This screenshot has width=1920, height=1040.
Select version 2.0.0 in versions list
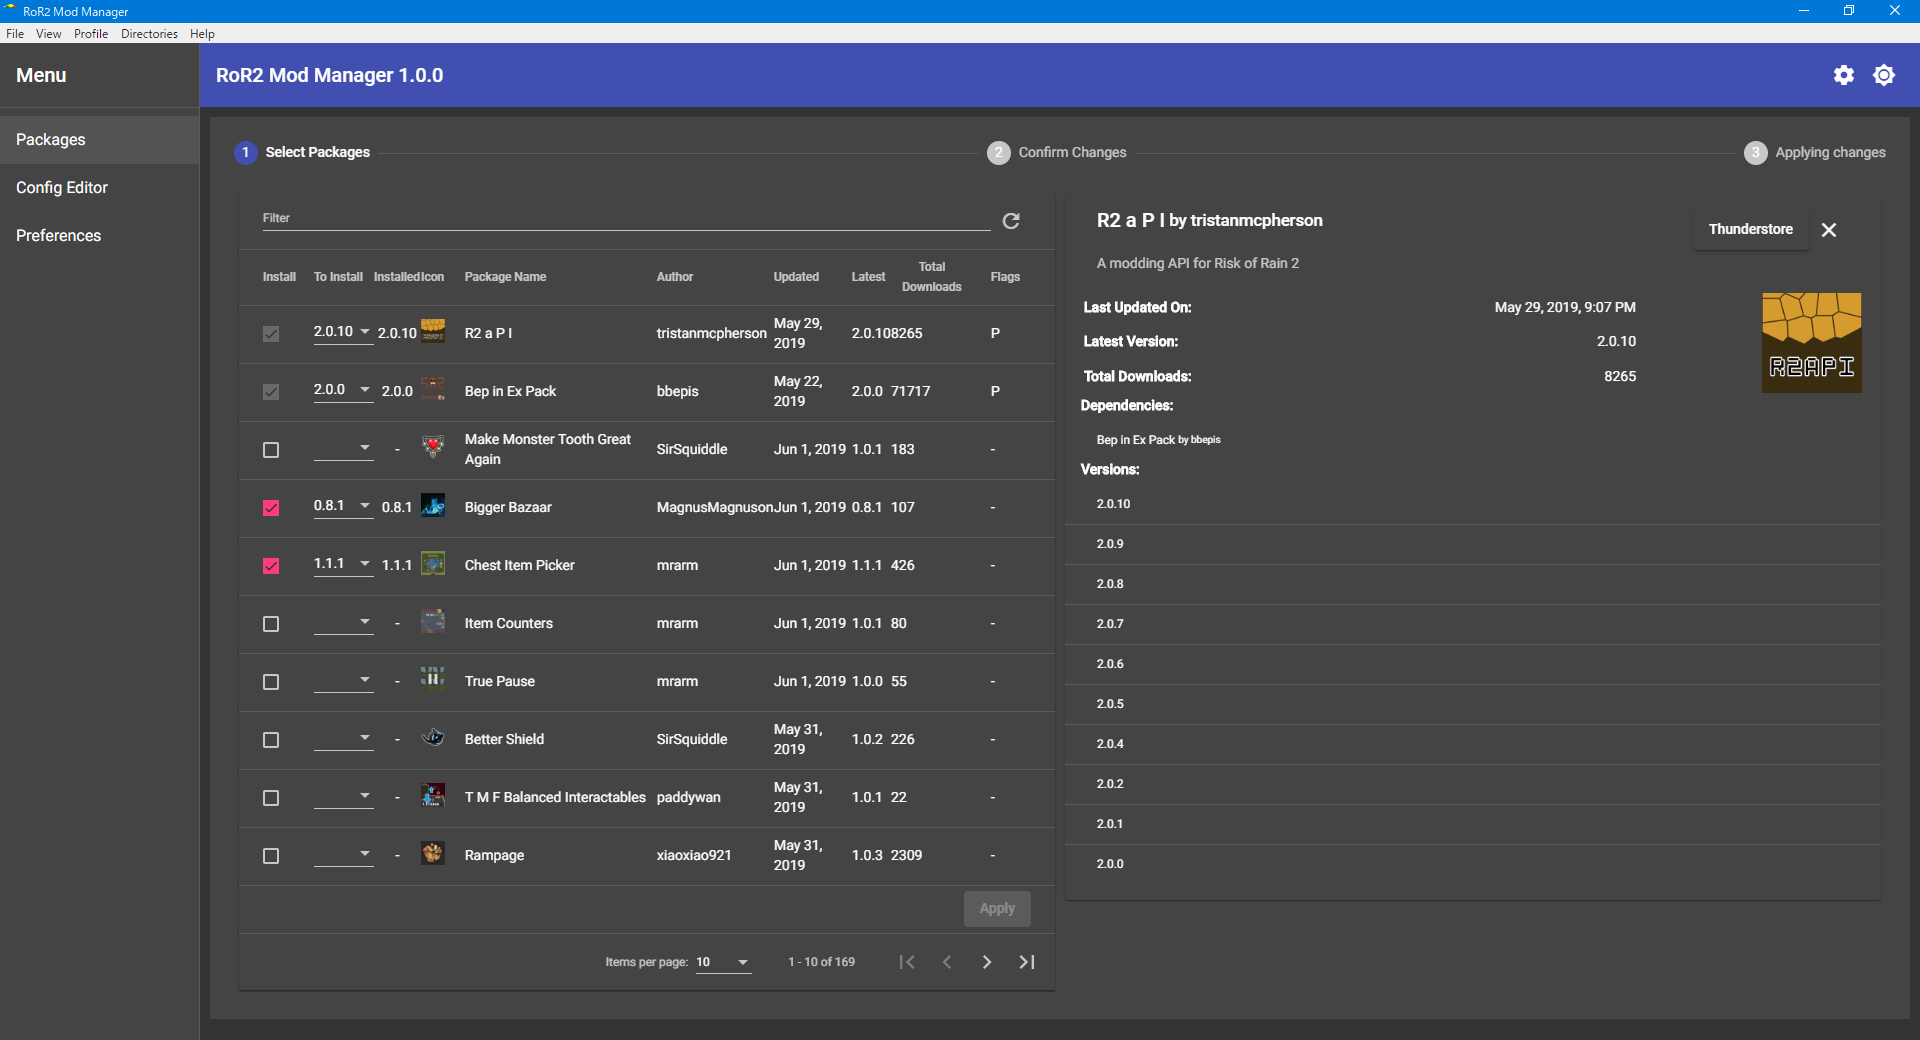(x=1473, y=864)
